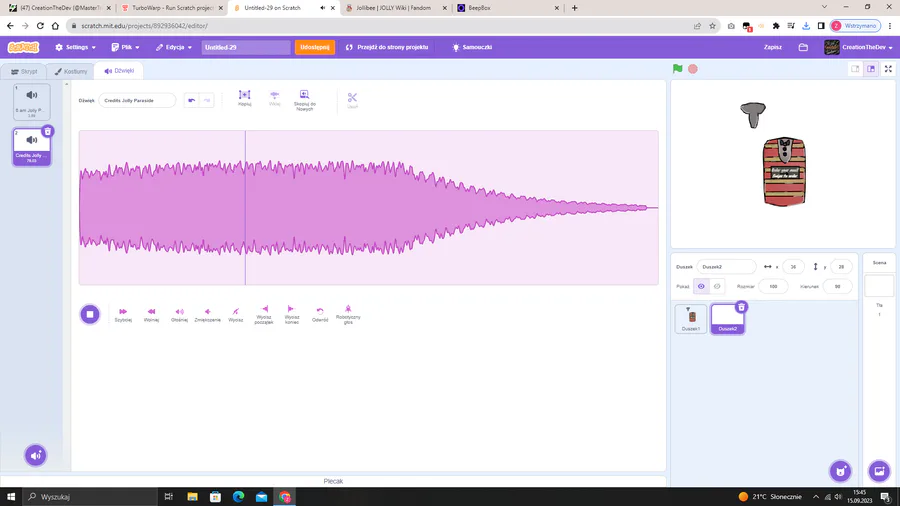Apply the Wolniej (slower) effect
The image size is (900, 506).
point(151,314)
